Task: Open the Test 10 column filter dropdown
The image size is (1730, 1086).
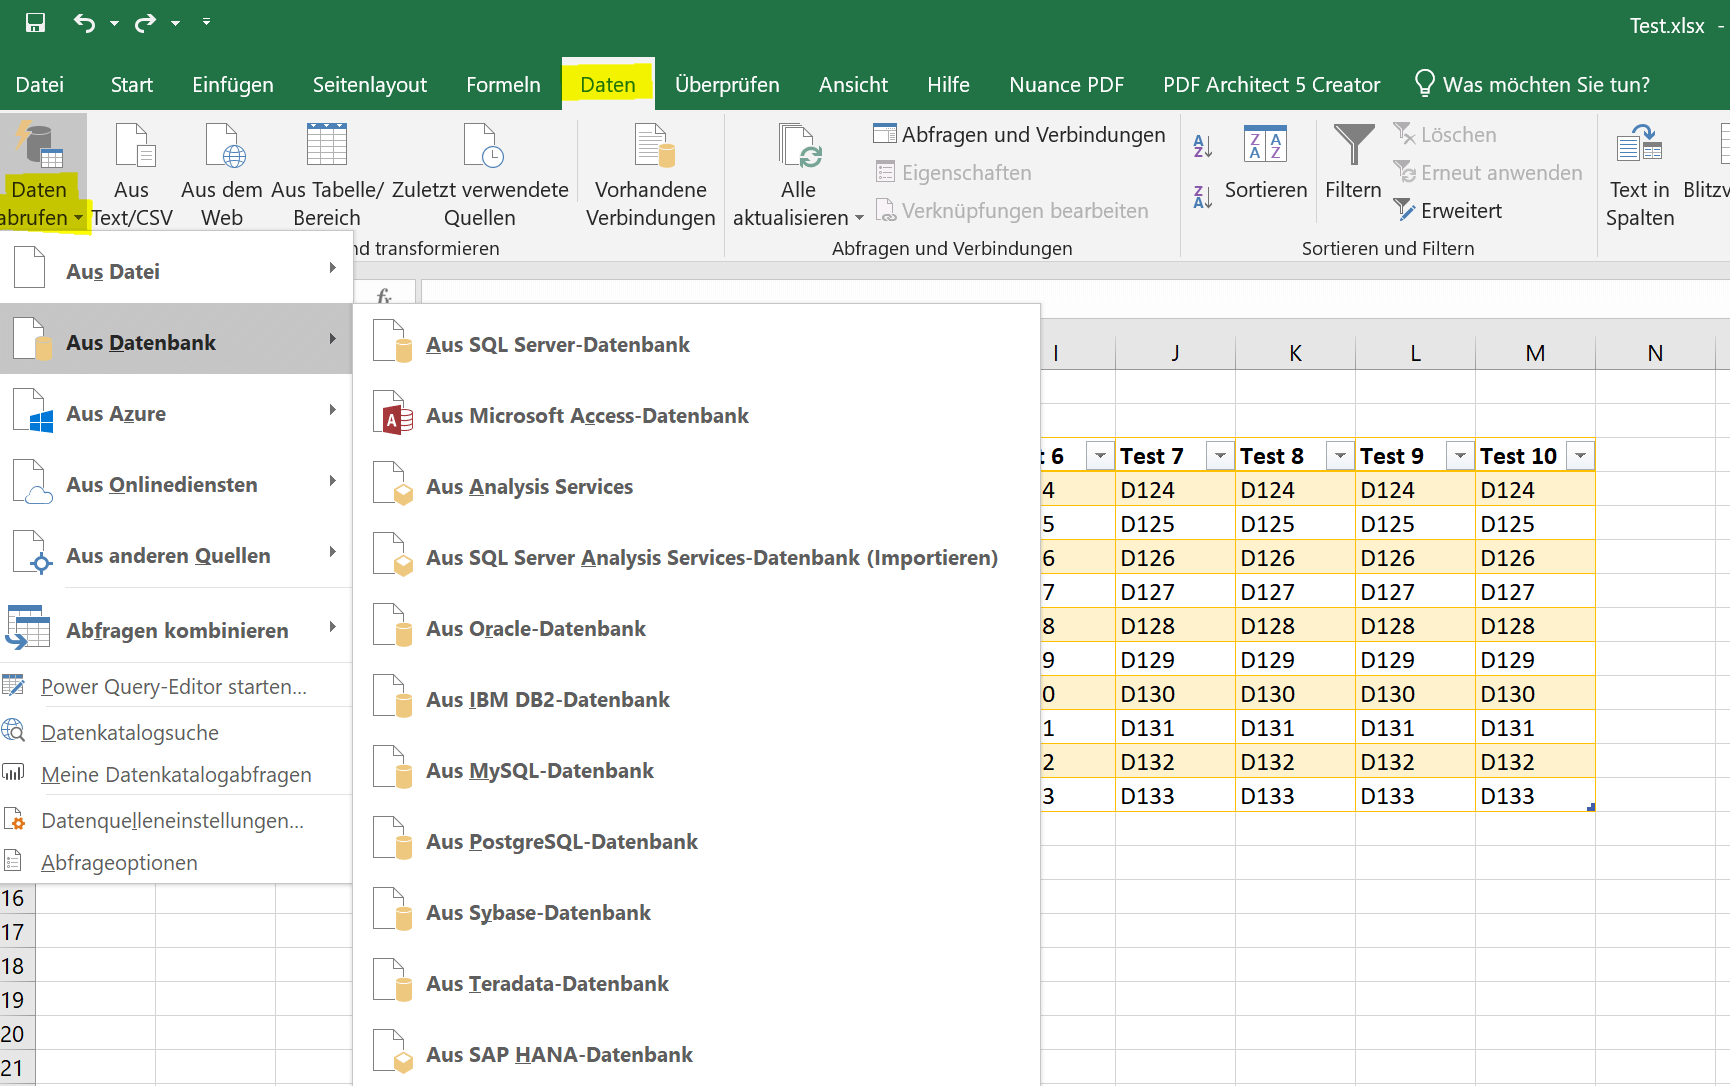Action: tap(1580, 456)
